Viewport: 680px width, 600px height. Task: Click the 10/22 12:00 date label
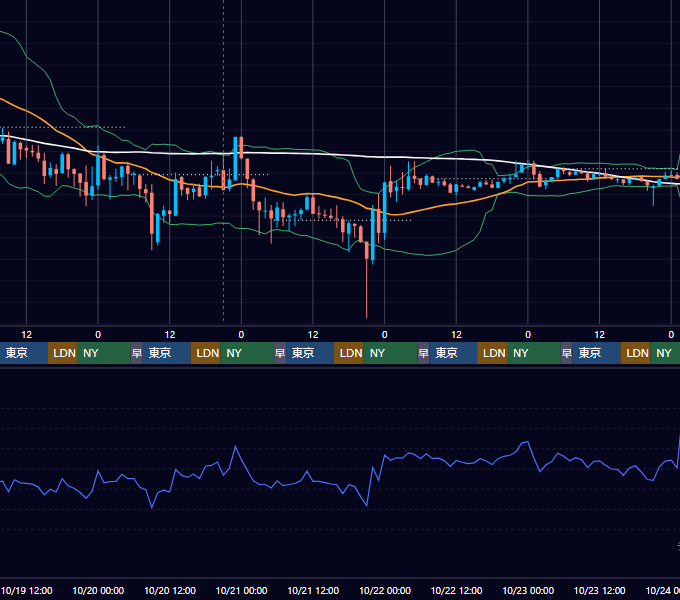pyautogui.click(x=456, y=590)
